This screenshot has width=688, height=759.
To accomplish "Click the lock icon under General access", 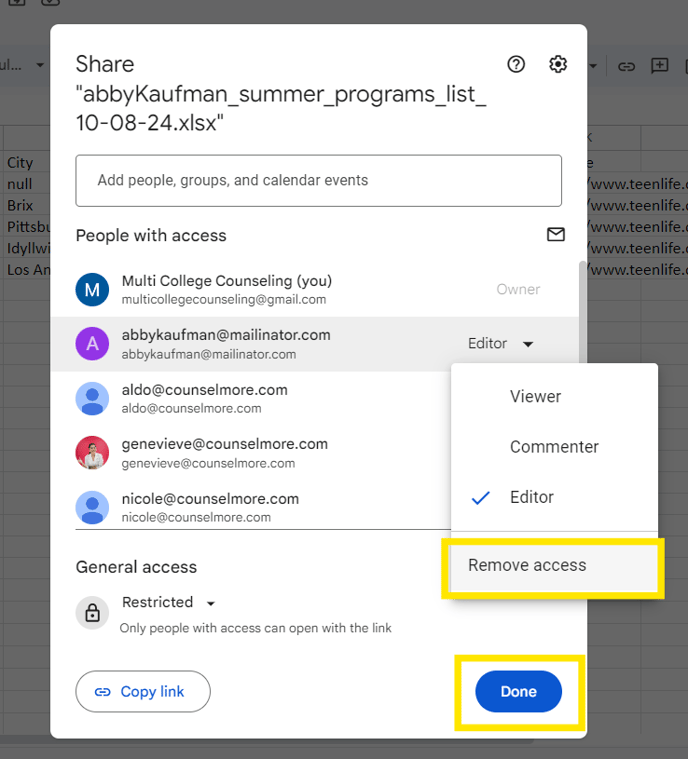I will click(x=92, y=613).
